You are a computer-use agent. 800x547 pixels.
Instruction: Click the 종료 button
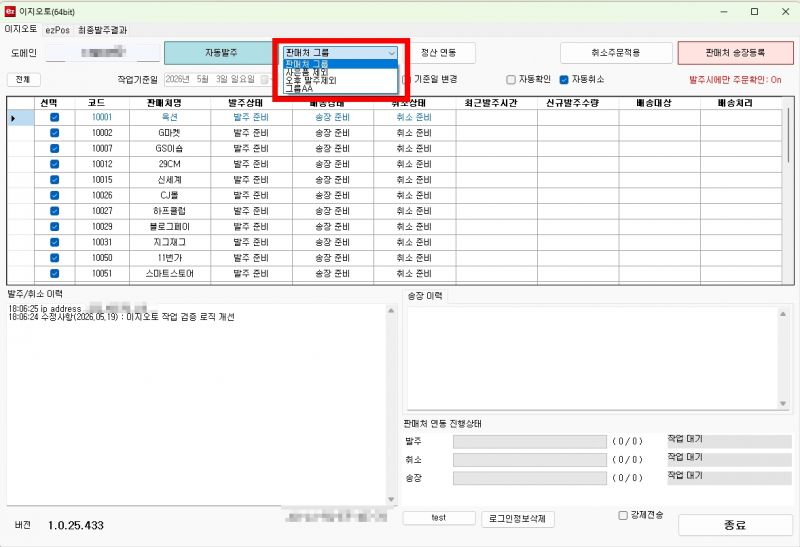(735, 525)
